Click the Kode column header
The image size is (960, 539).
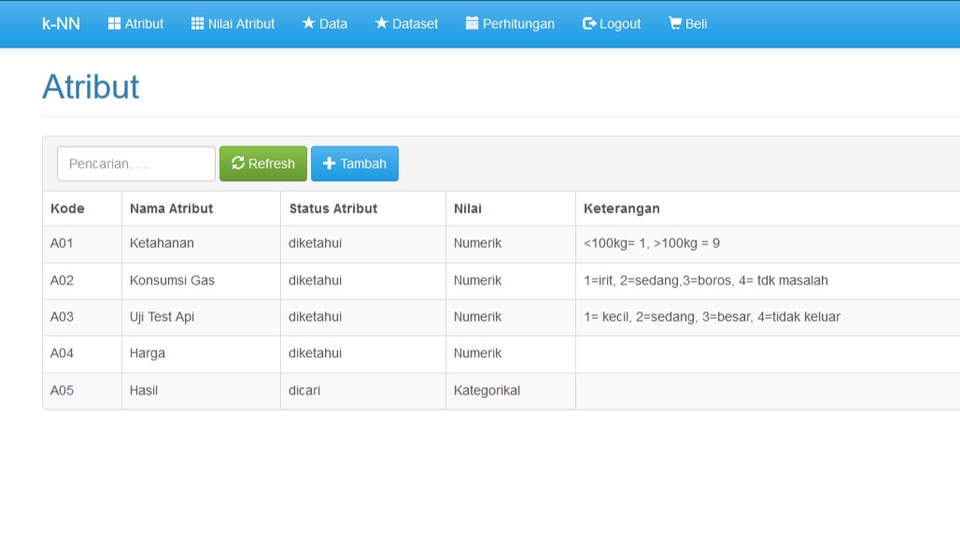tap(67, 208)
